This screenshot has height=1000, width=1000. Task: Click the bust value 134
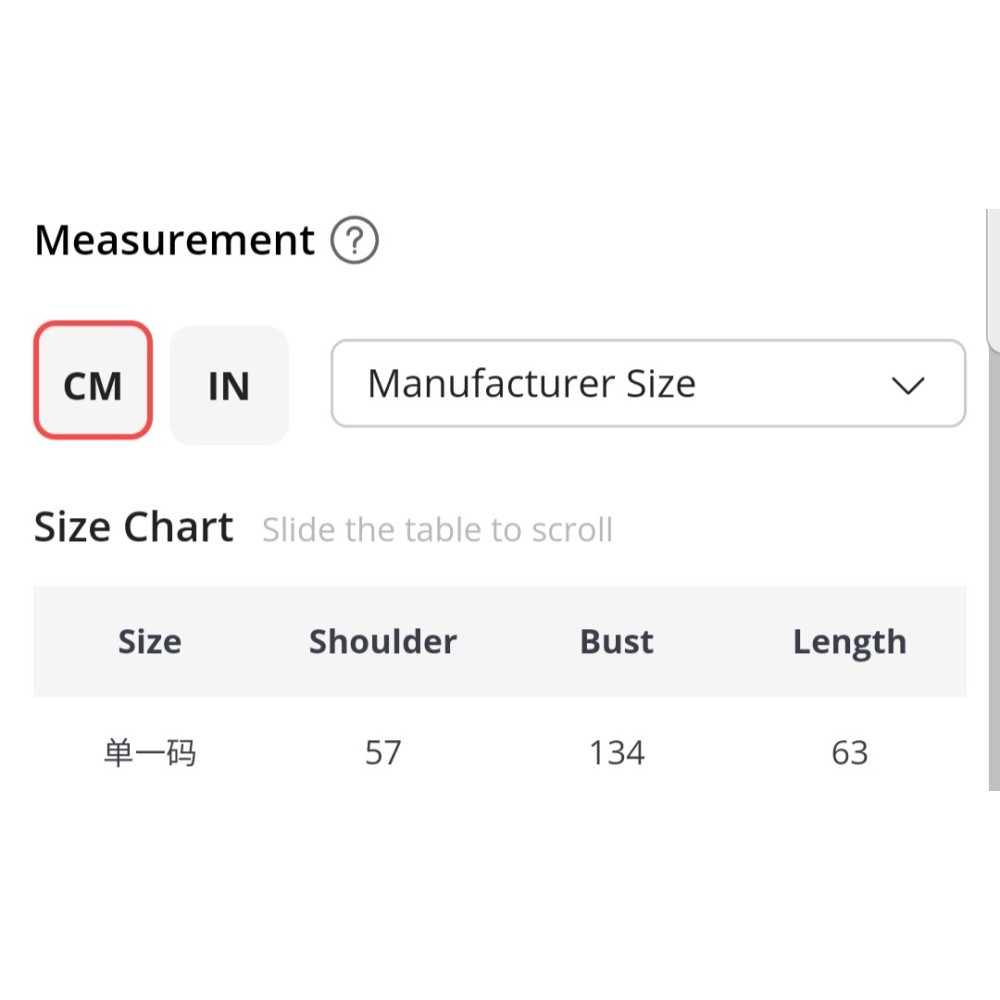617,752
